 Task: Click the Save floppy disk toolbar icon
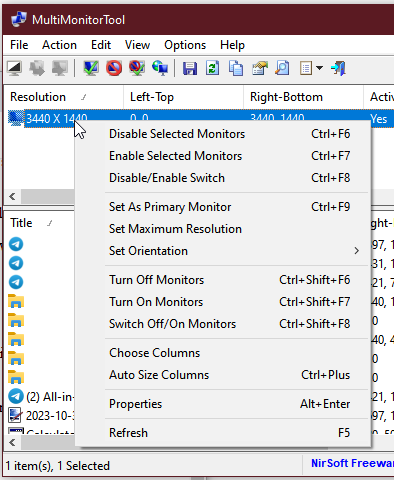click(x=190, y=68)
